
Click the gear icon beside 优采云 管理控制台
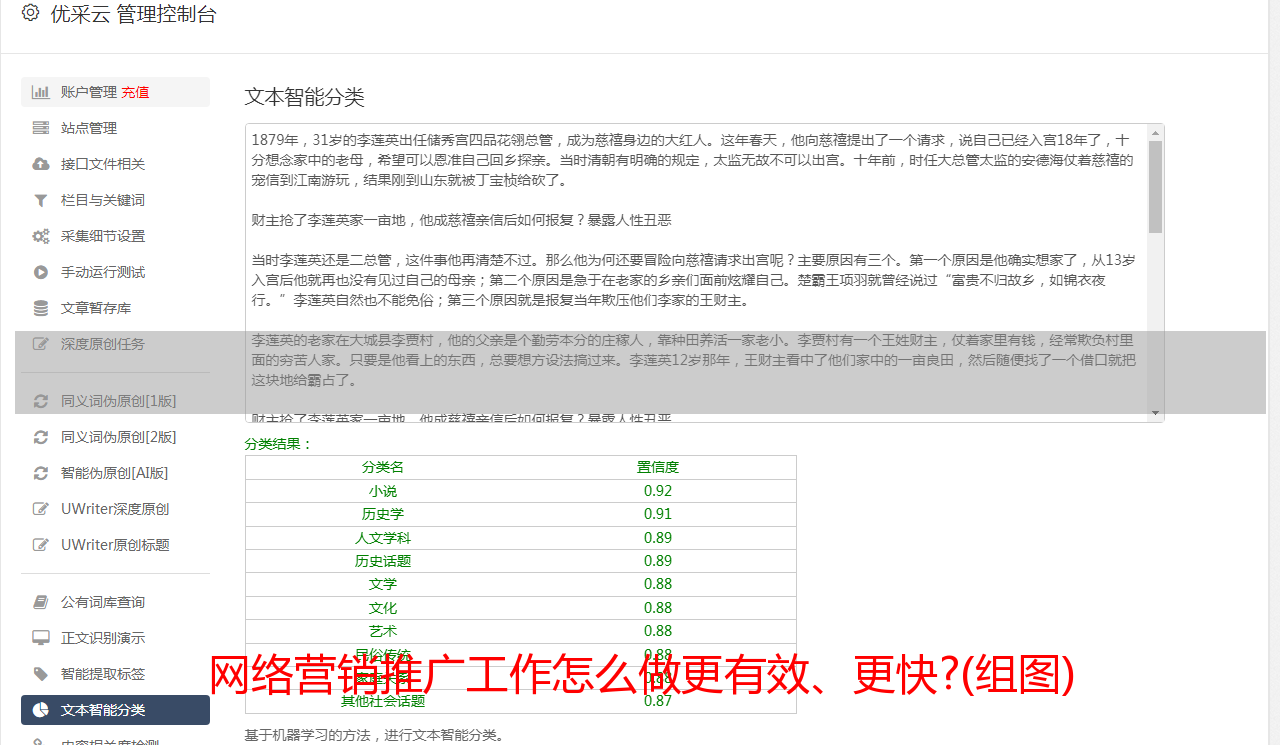pyautogui.click(x=30, y=13)
